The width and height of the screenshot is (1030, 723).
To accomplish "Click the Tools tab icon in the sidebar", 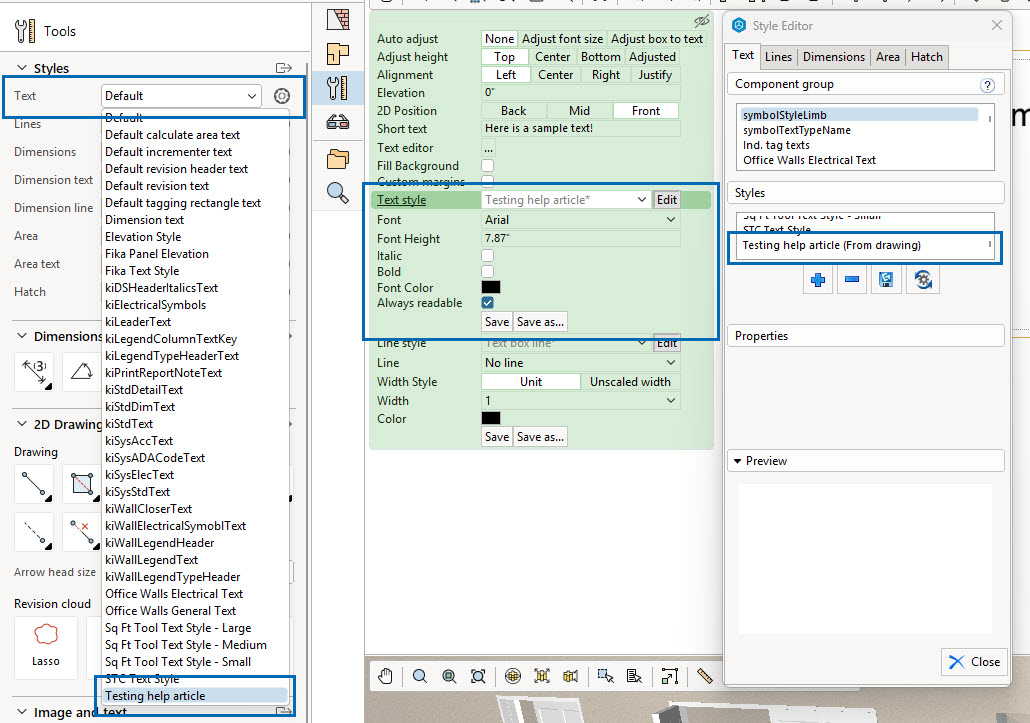I will tap(338, 88).
